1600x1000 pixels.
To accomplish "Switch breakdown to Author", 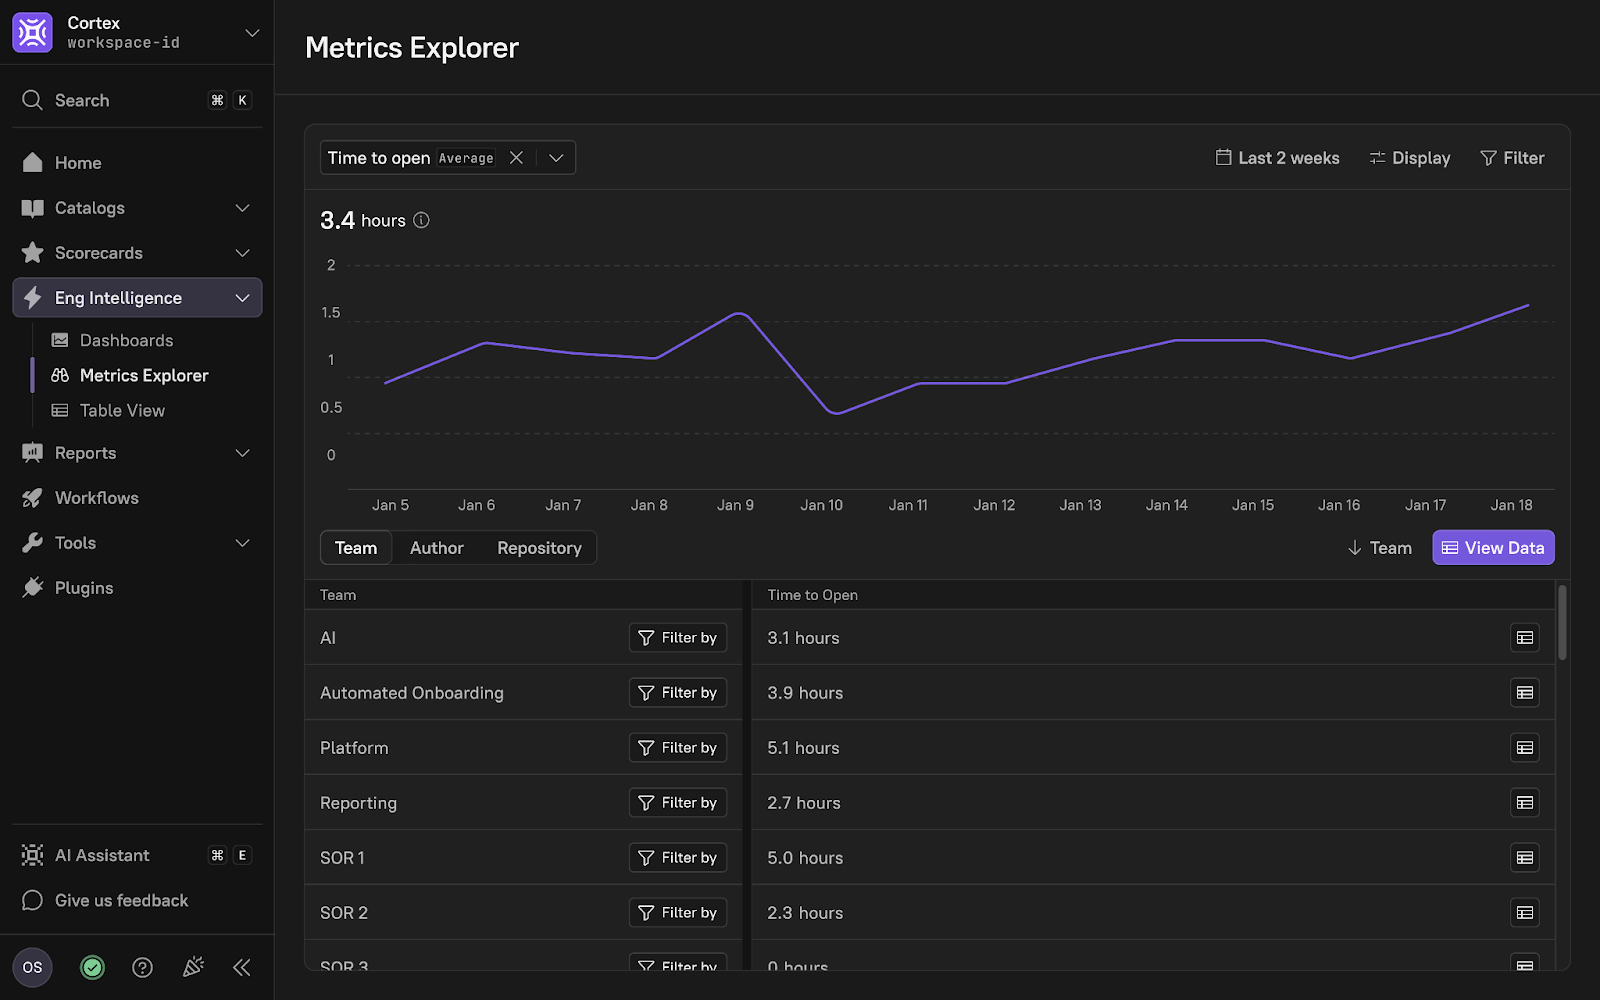I will [436, 548].
